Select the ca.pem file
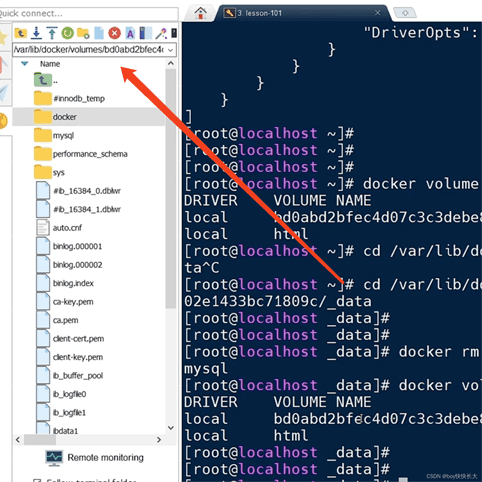 coord(57,320)
